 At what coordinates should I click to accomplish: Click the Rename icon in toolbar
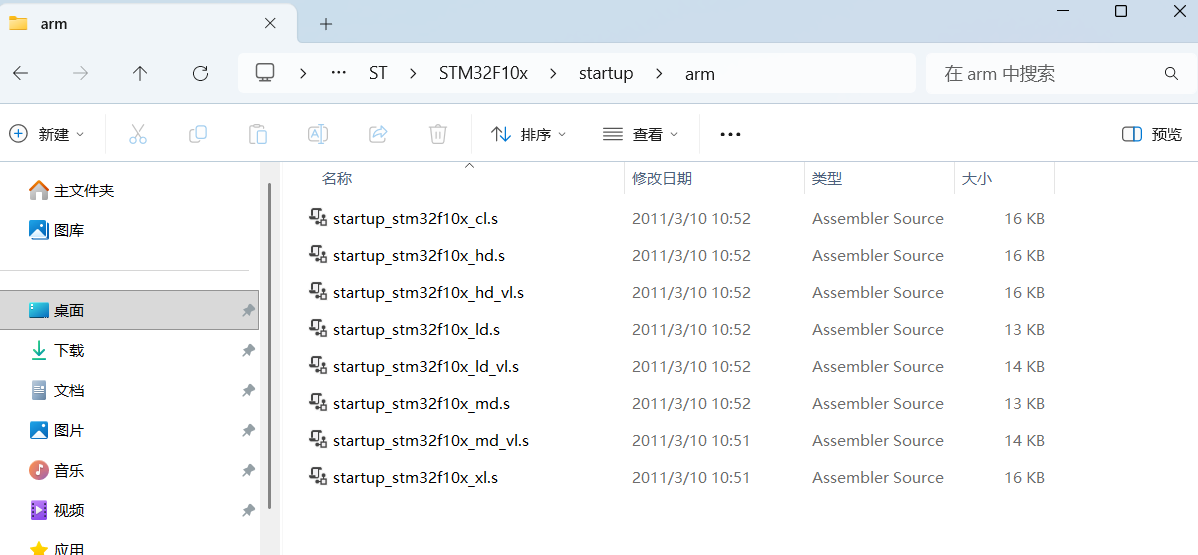(318, 135)
